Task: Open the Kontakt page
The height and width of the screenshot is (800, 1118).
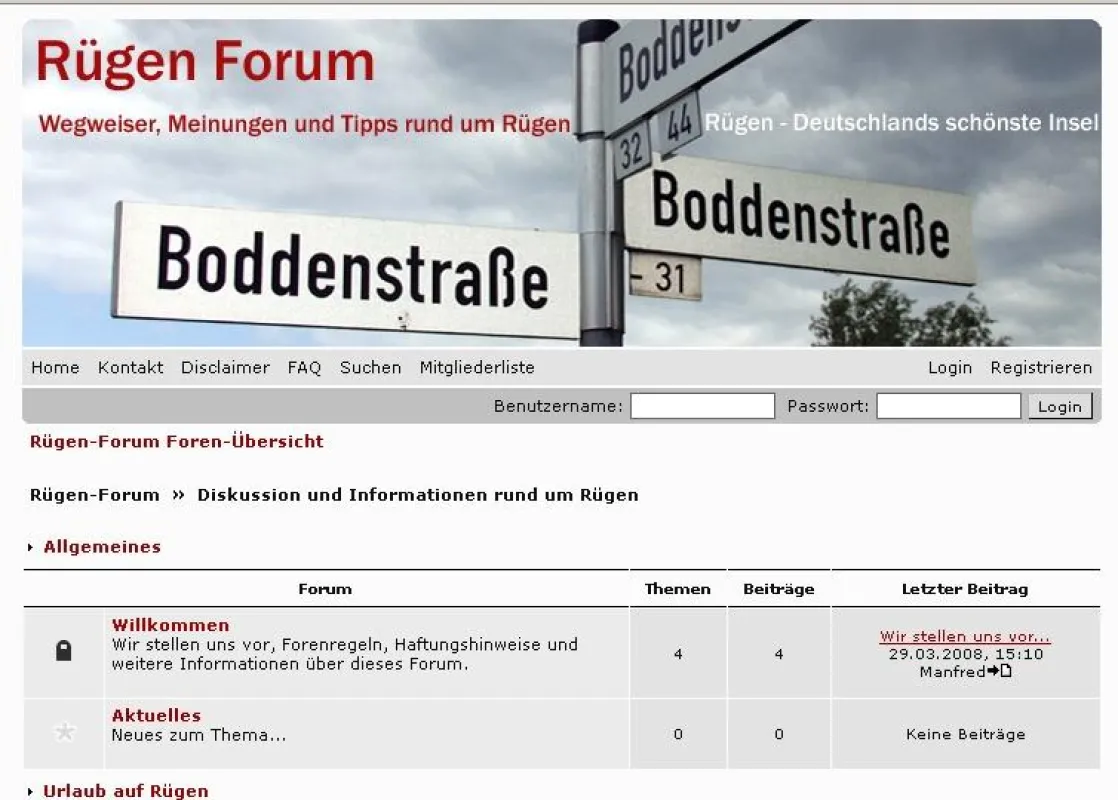Action: 130,367
